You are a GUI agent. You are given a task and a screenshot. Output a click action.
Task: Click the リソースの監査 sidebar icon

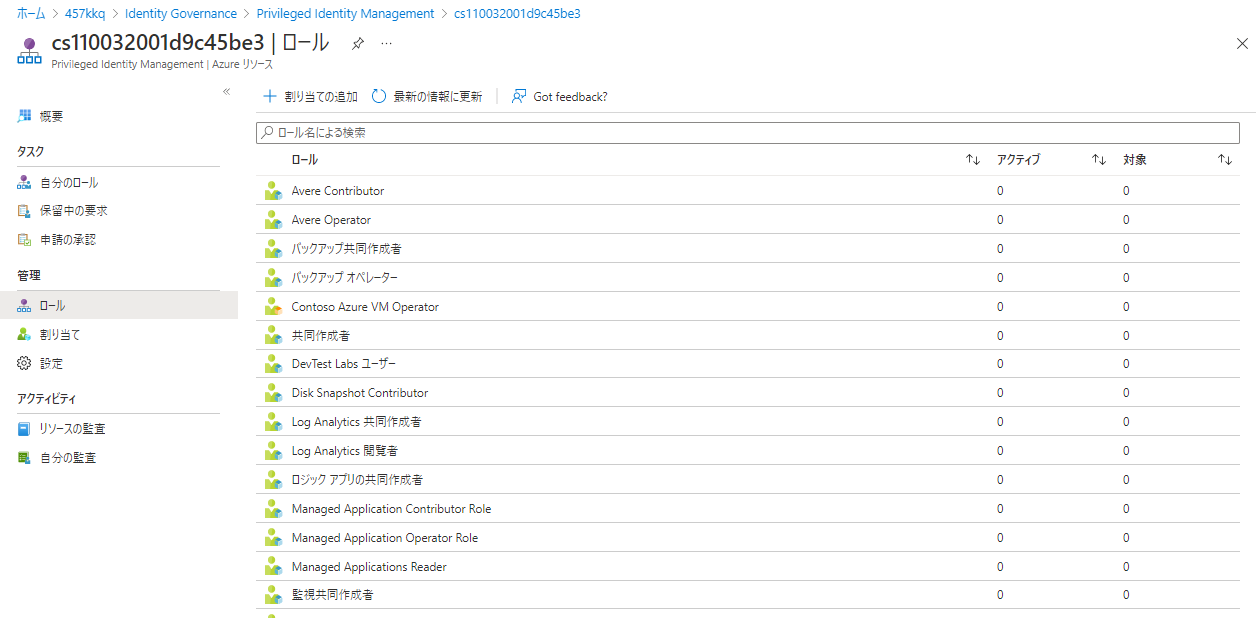[x=25, y=429]
